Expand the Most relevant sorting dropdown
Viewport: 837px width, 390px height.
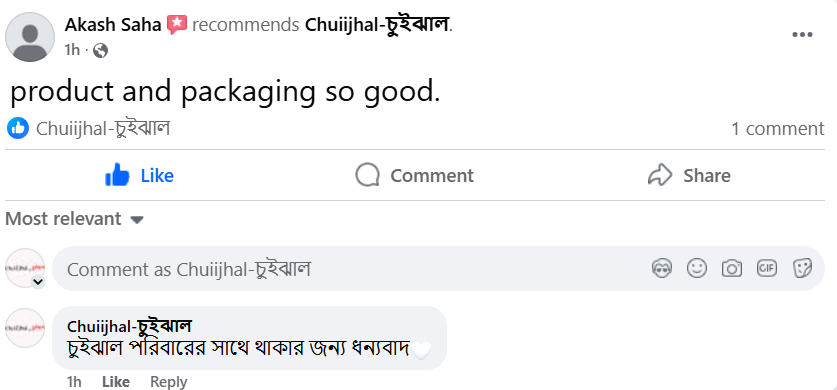coord(75,219)
